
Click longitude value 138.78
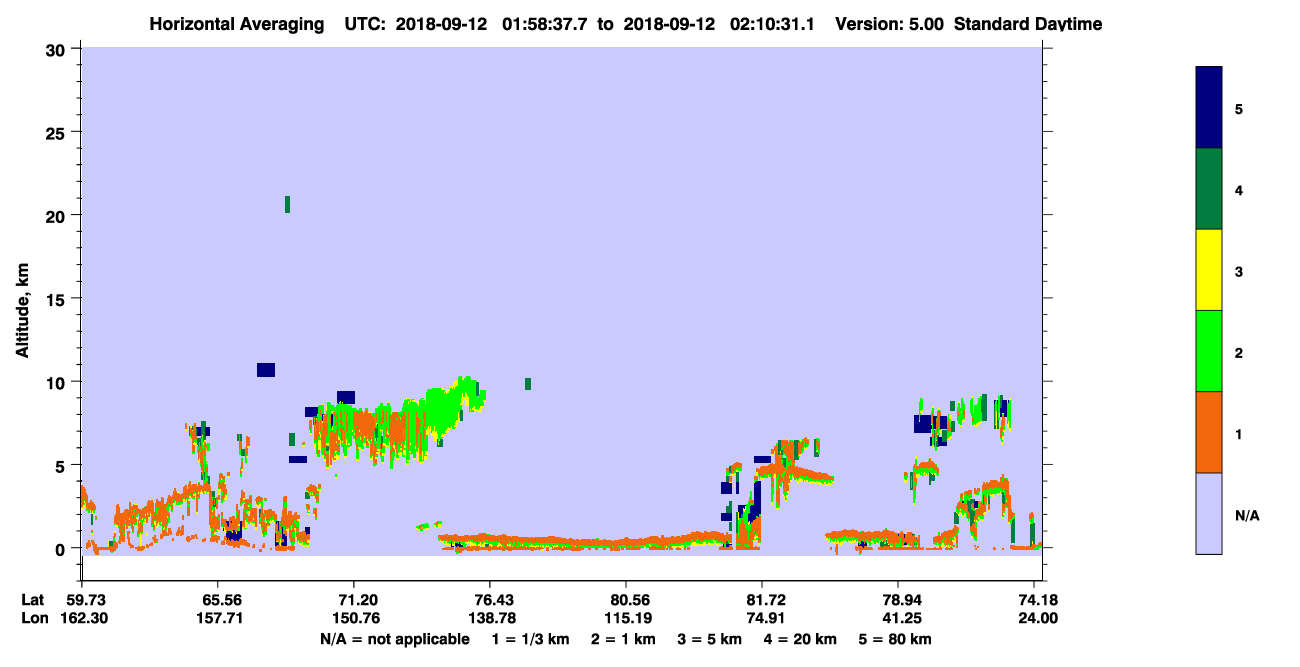(490, 618)
